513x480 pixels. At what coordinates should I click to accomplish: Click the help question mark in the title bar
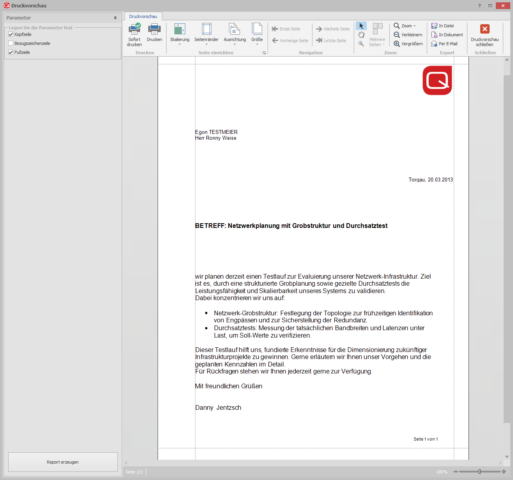(479, 6)
